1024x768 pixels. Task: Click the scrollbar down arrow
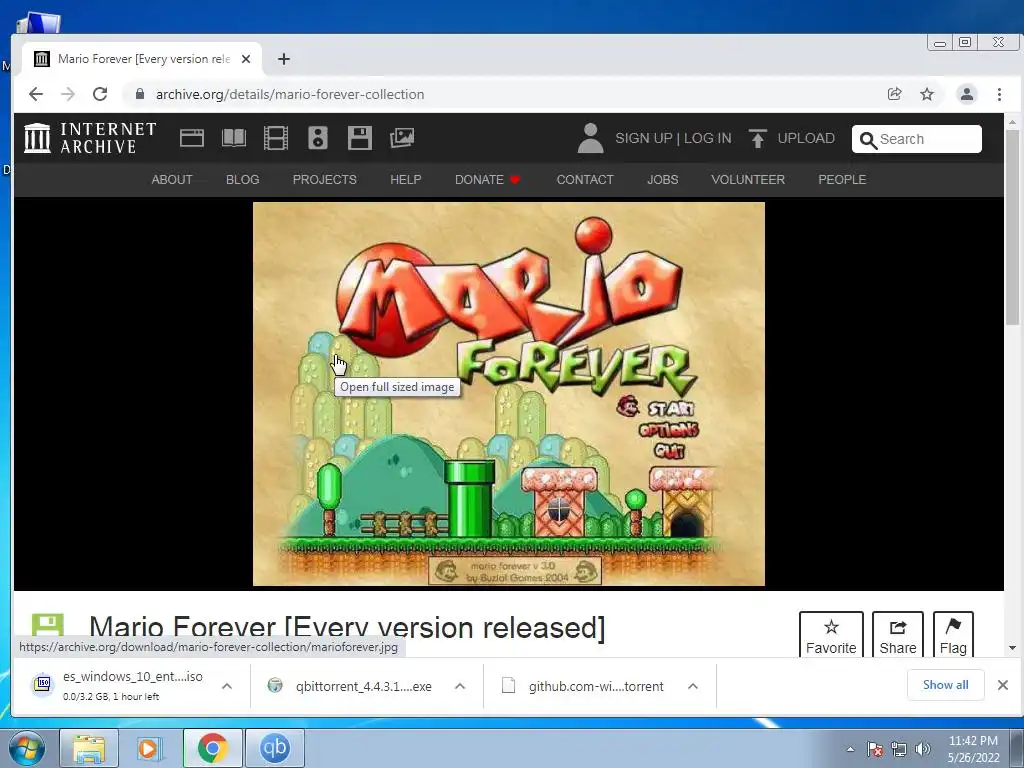click(x=1012, y=648)
